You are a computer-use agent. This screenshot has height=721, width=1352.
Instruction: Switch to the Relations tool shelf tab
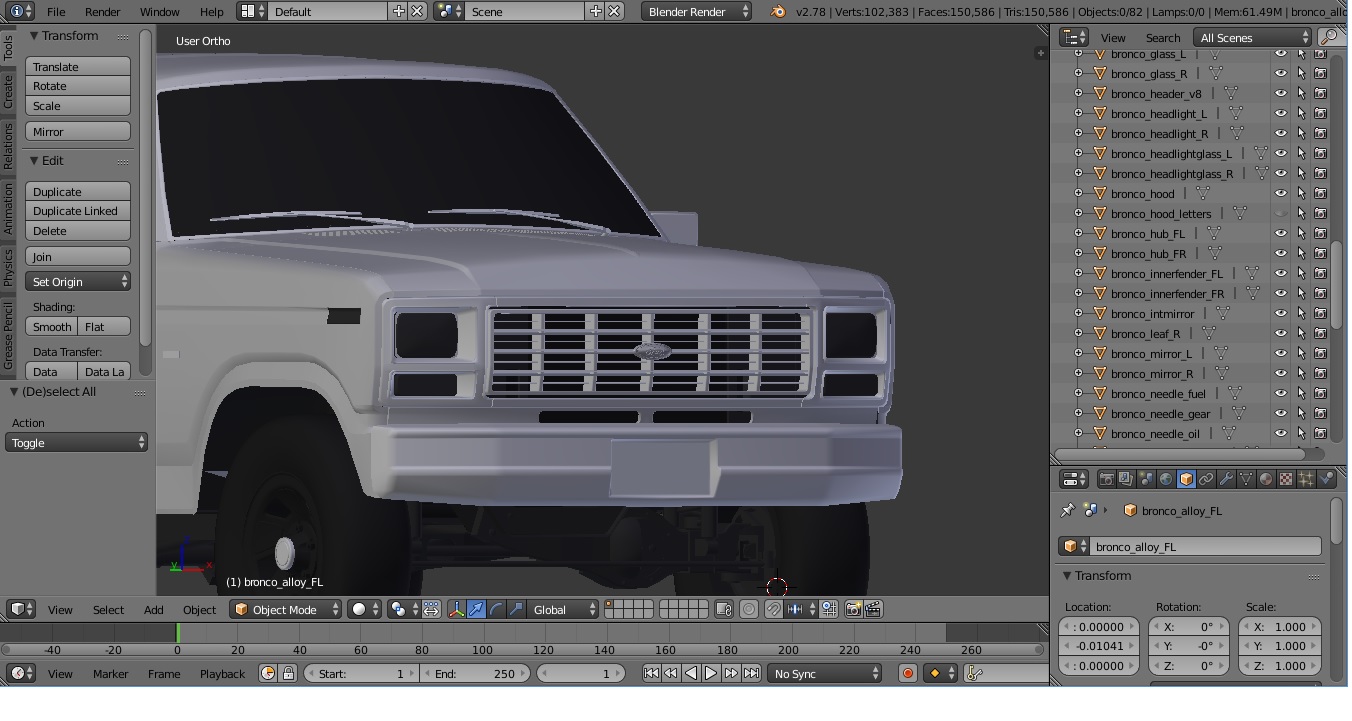8,146
